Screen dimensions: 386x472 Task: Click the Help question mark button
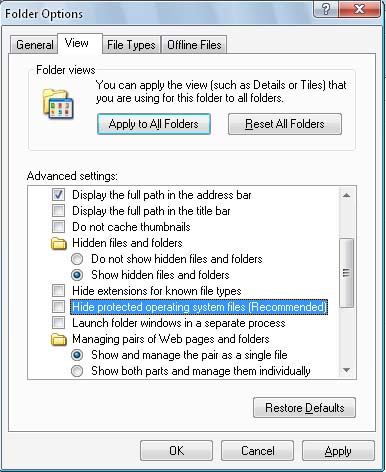pyautogui.click(x=326, y=9)
